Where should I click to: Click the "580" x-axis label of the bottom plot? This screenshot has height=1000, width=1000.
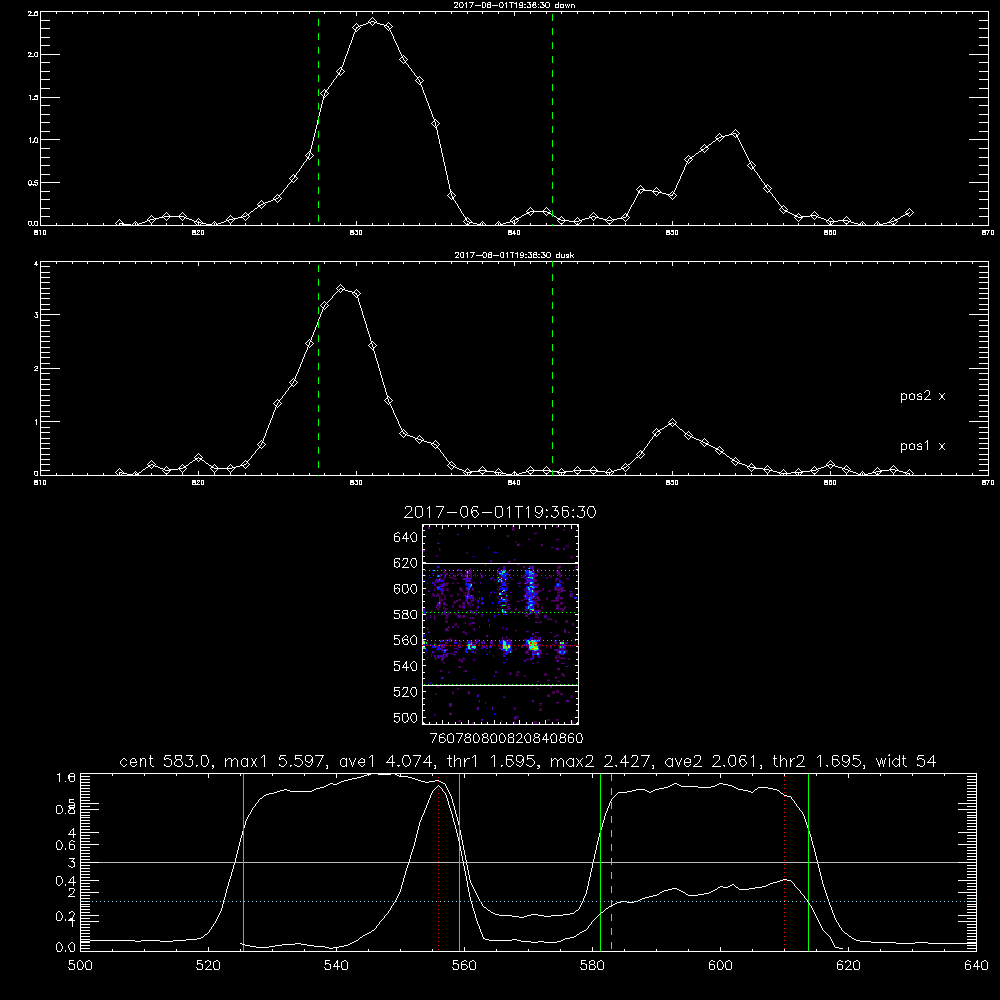(x=592, y=966)
